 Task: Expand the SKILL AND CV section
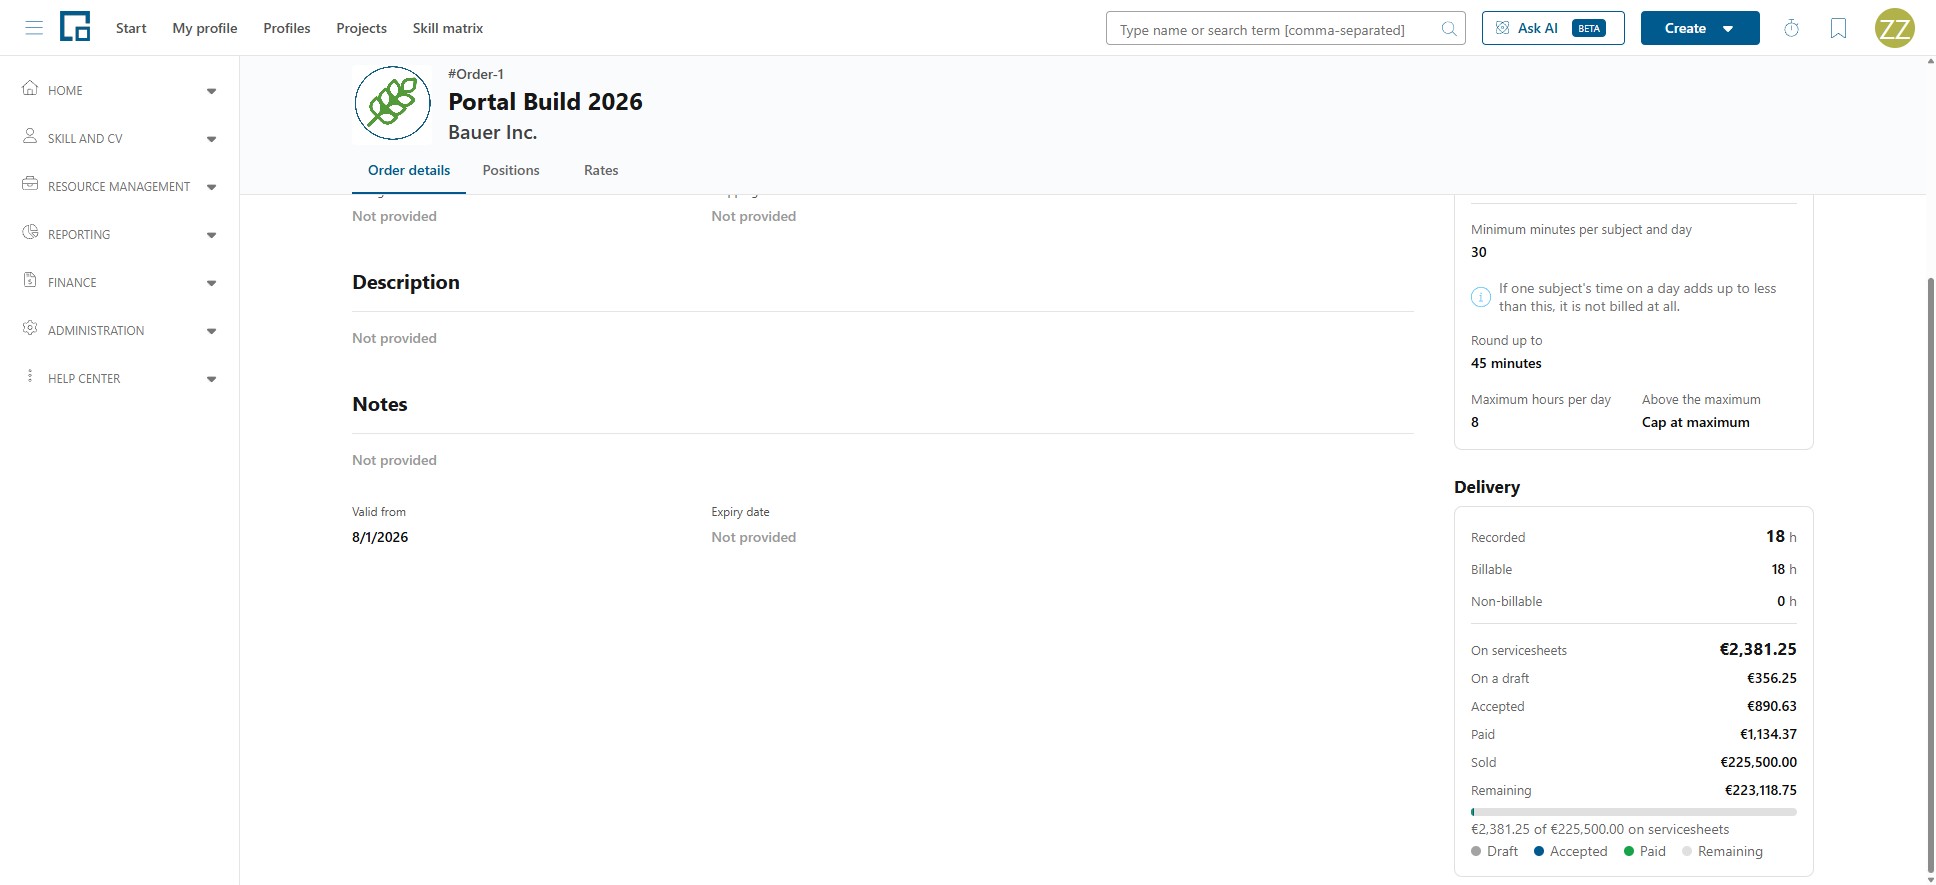point(211,139)
